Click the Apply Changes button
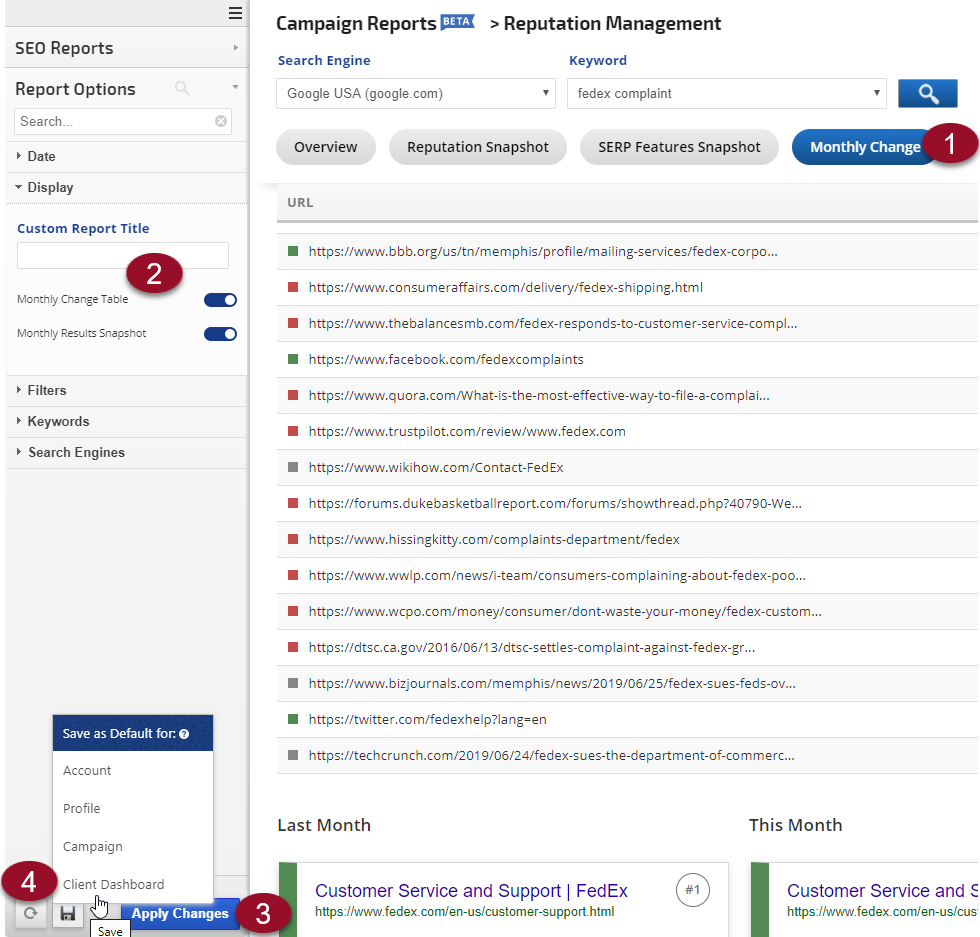Viewport: 980px width, 937px height. 180,914
